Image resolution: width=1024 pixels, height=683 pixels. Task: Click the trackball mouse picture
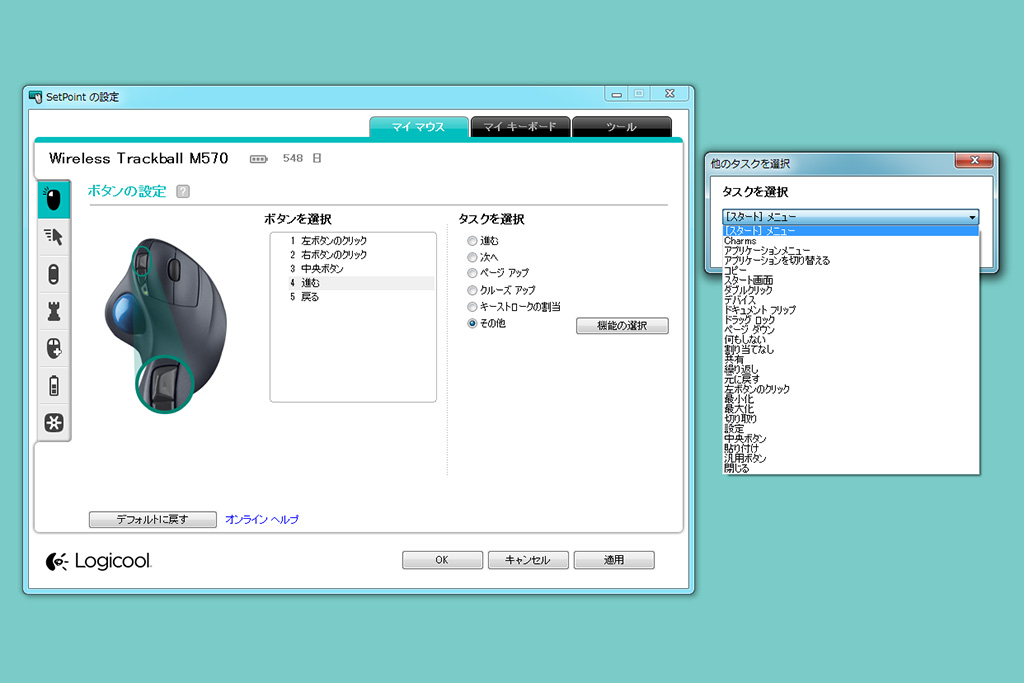[x=166, y=325]
